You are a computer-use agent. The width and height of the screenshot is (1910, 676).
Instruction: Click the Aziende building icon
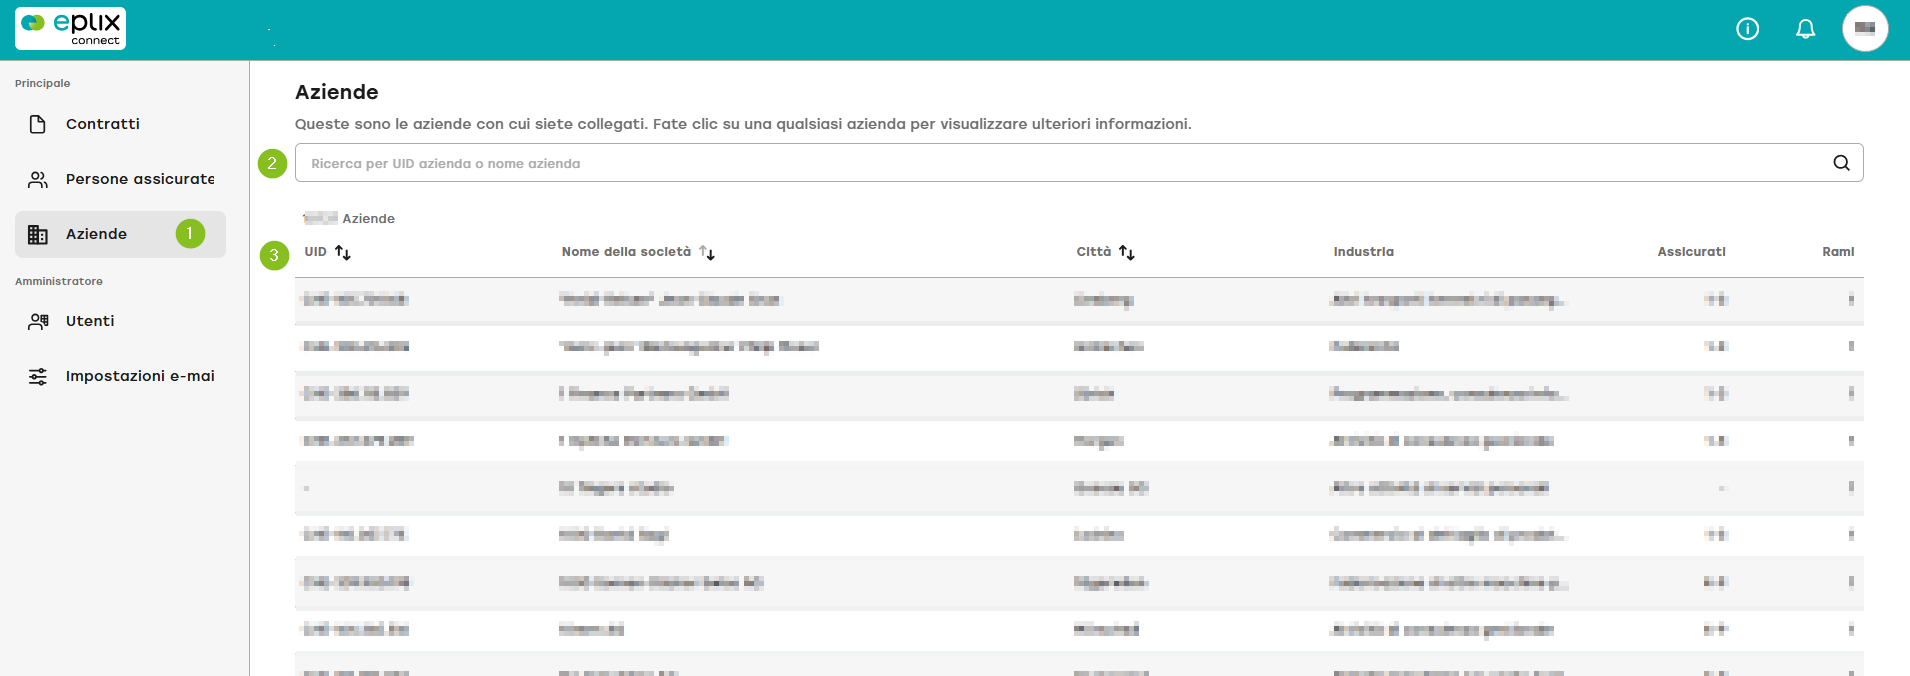coord(38,234)
